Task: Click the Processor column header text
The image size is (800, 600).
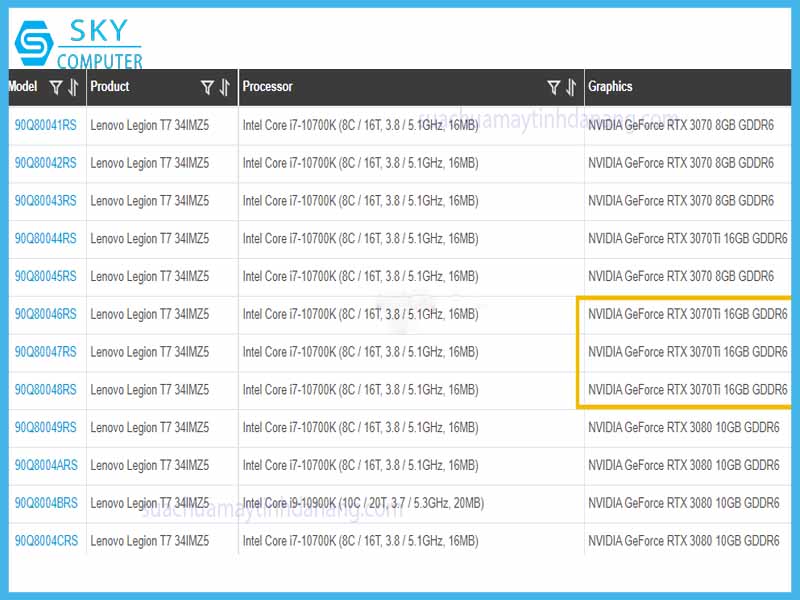Action: click(267, 87)
